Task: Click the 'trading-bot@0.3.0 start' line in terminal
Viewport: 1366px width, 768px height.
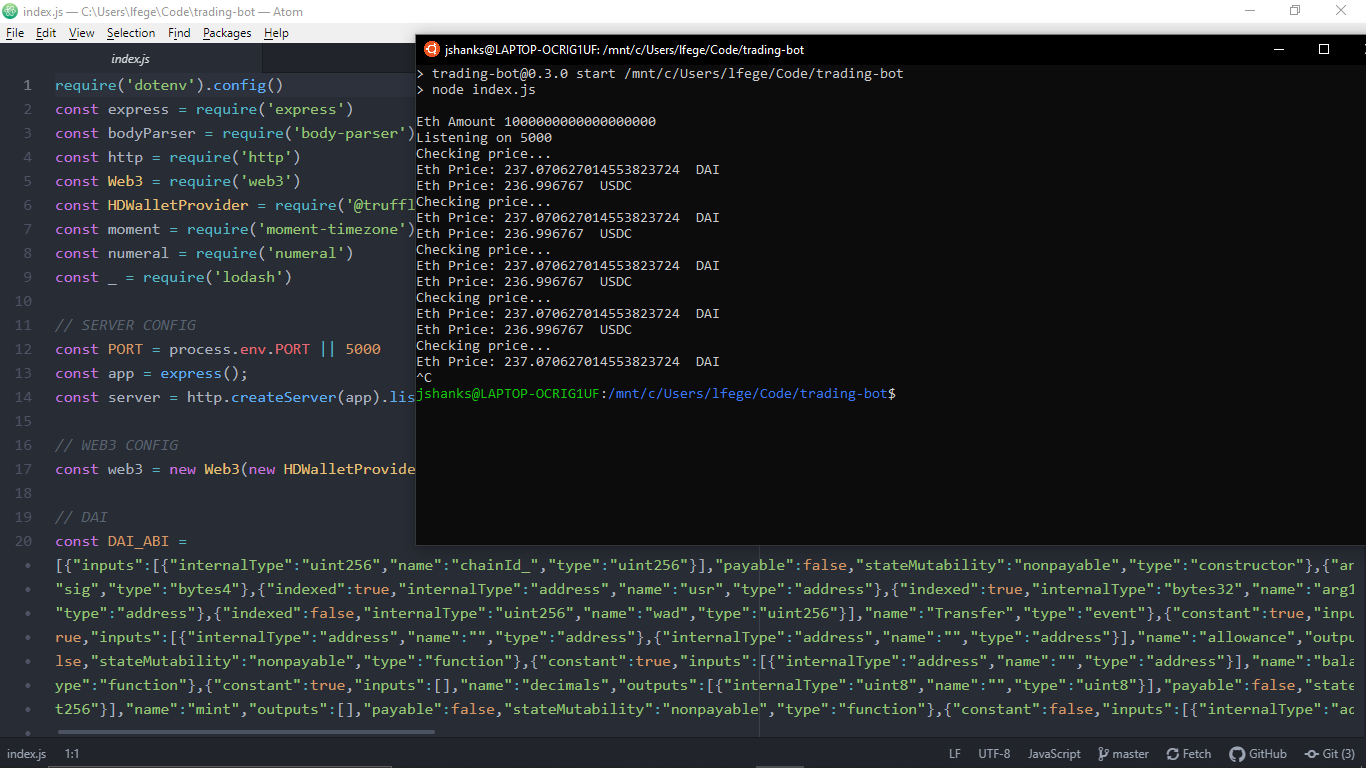Action: pyautogui.click(x=660, y=74)
